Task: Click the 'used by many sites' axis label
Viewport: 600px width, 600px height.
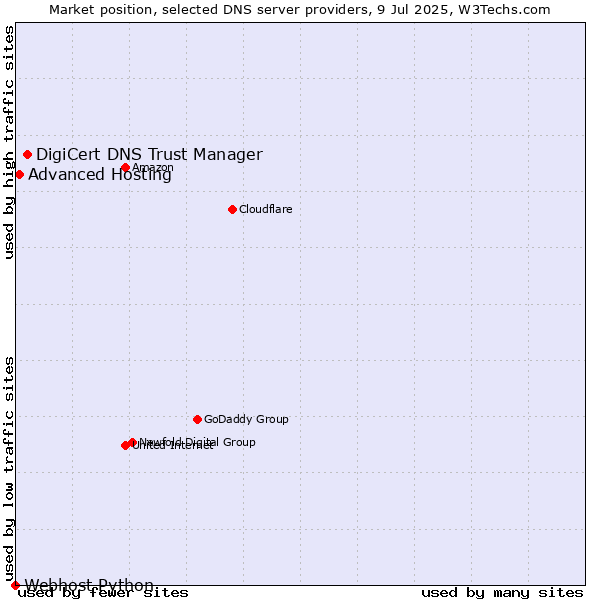Action: tap(502, 593)
